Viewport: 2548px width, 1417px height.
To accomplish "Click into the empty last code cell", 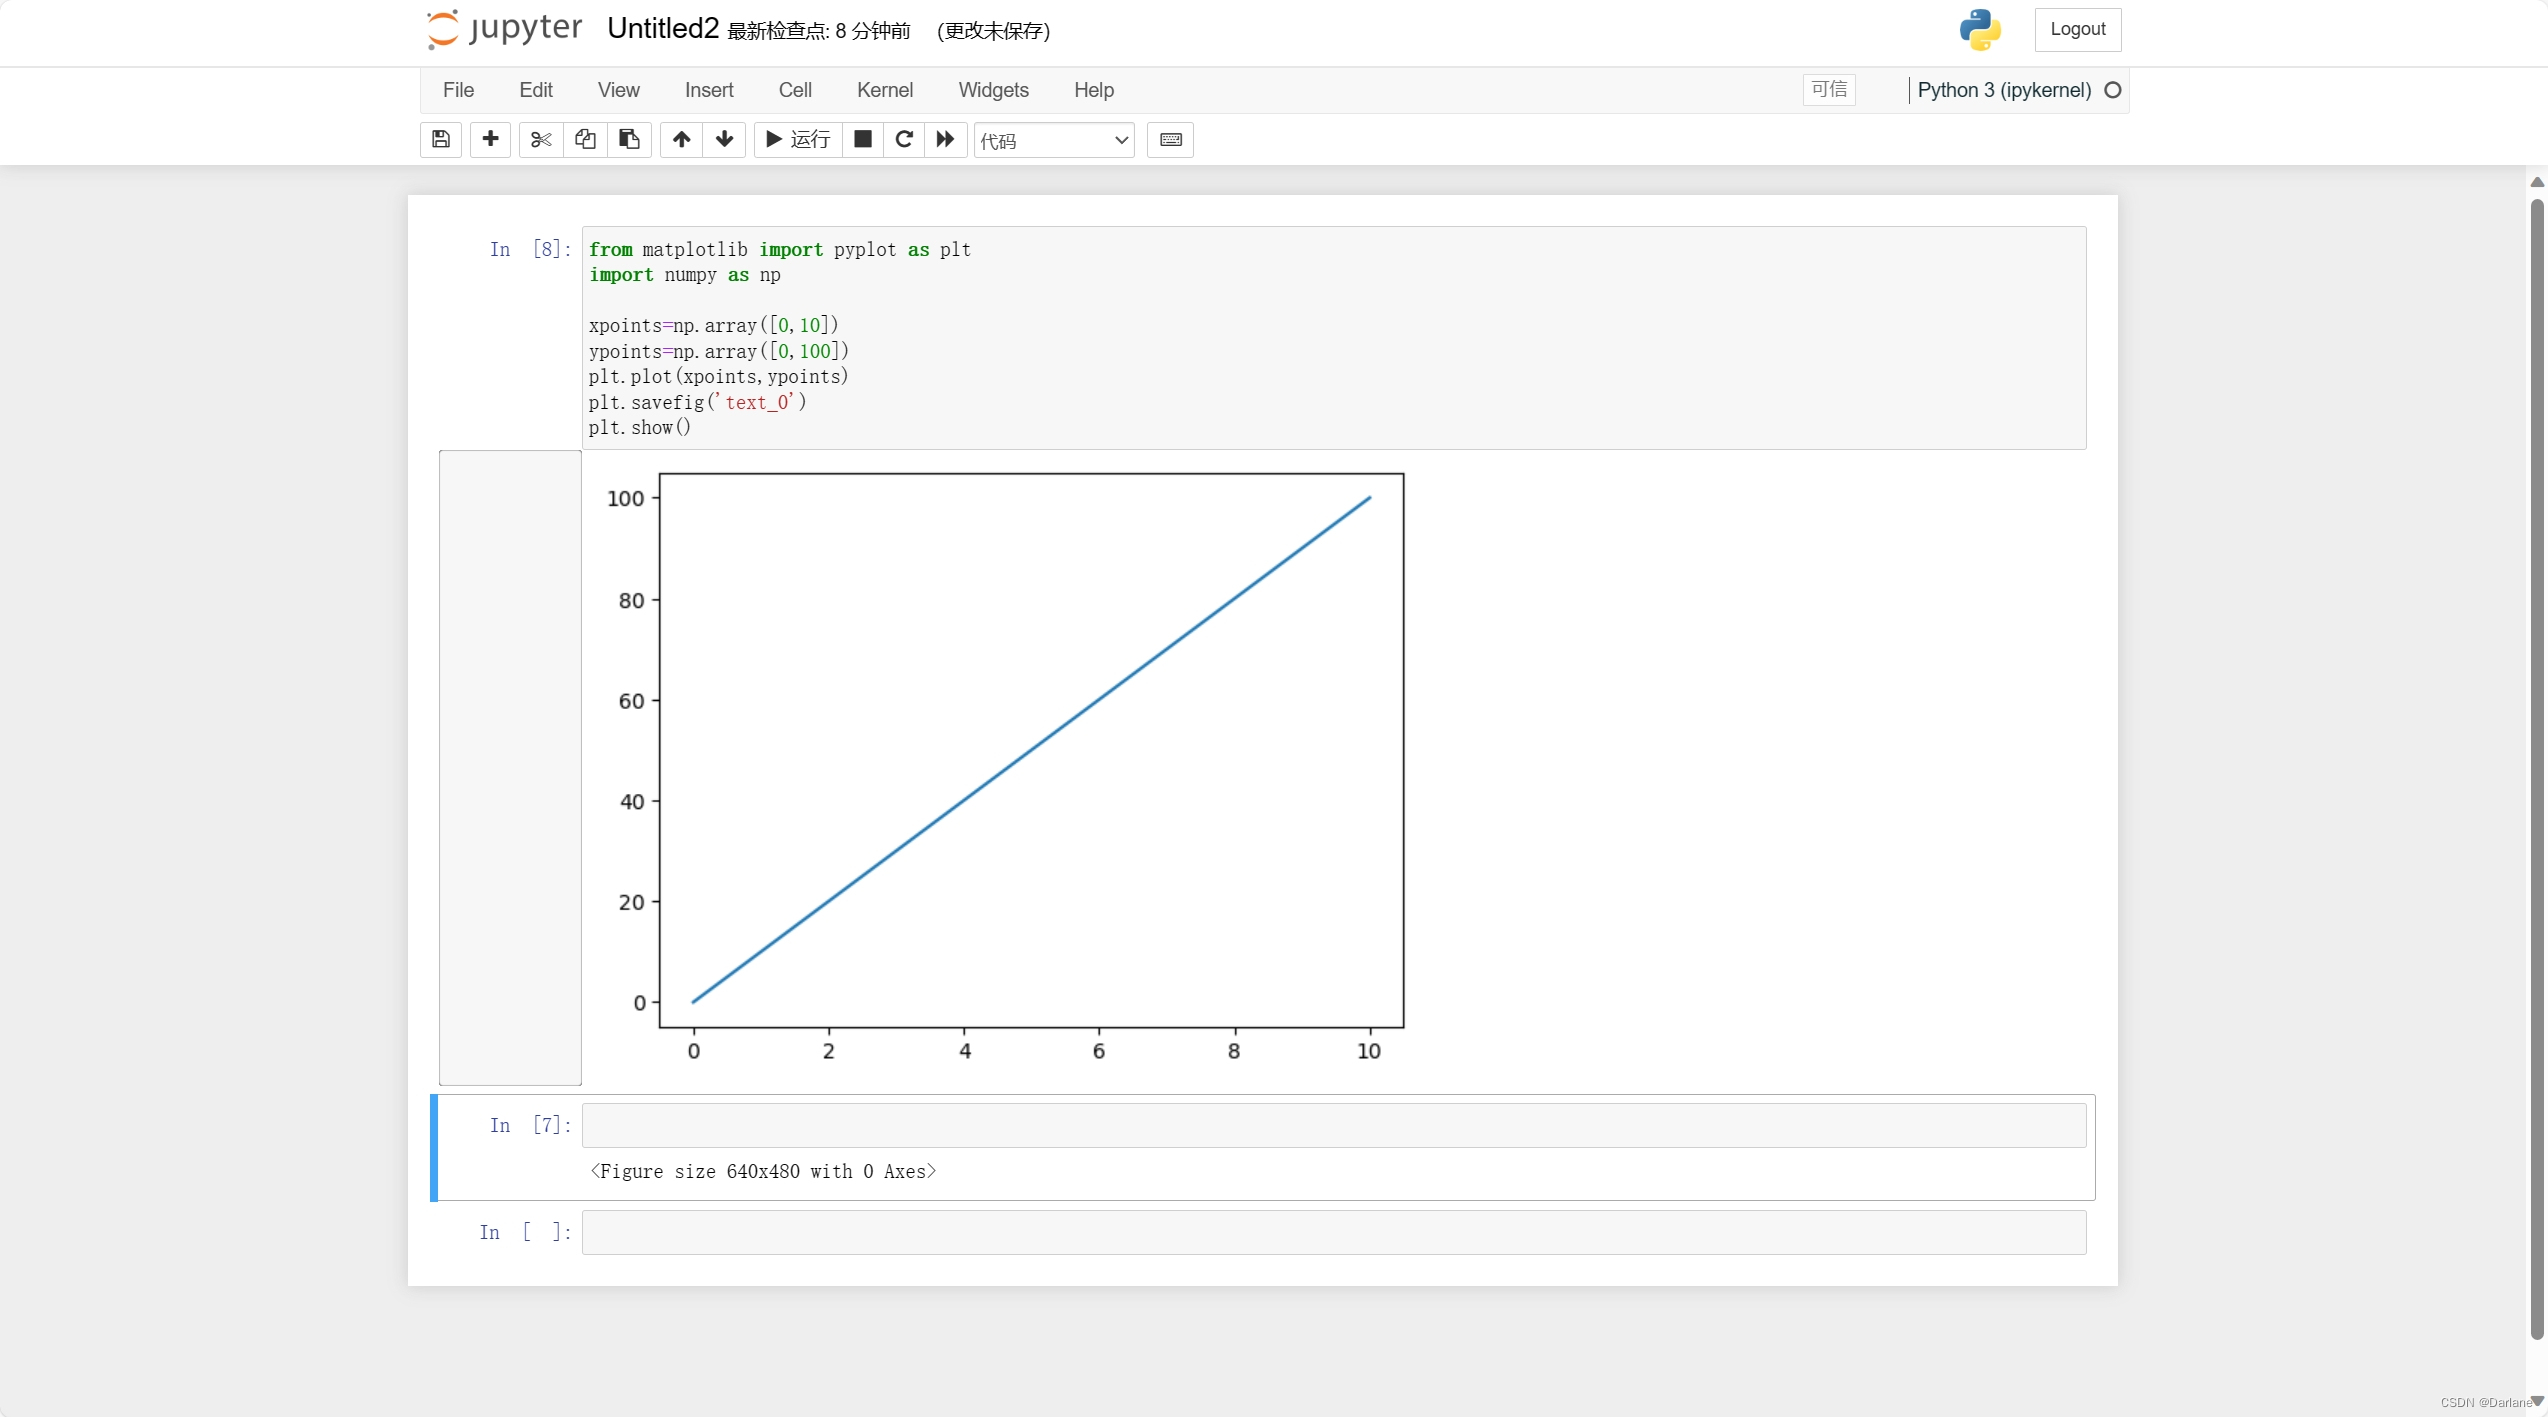I will coord(1333,1232).
